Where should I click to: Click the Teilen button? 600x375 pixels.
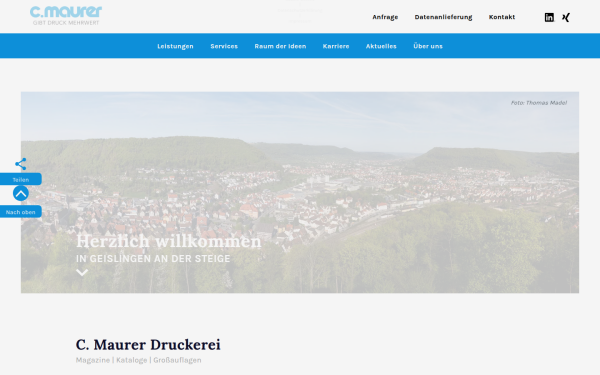(x=21, y=179)
